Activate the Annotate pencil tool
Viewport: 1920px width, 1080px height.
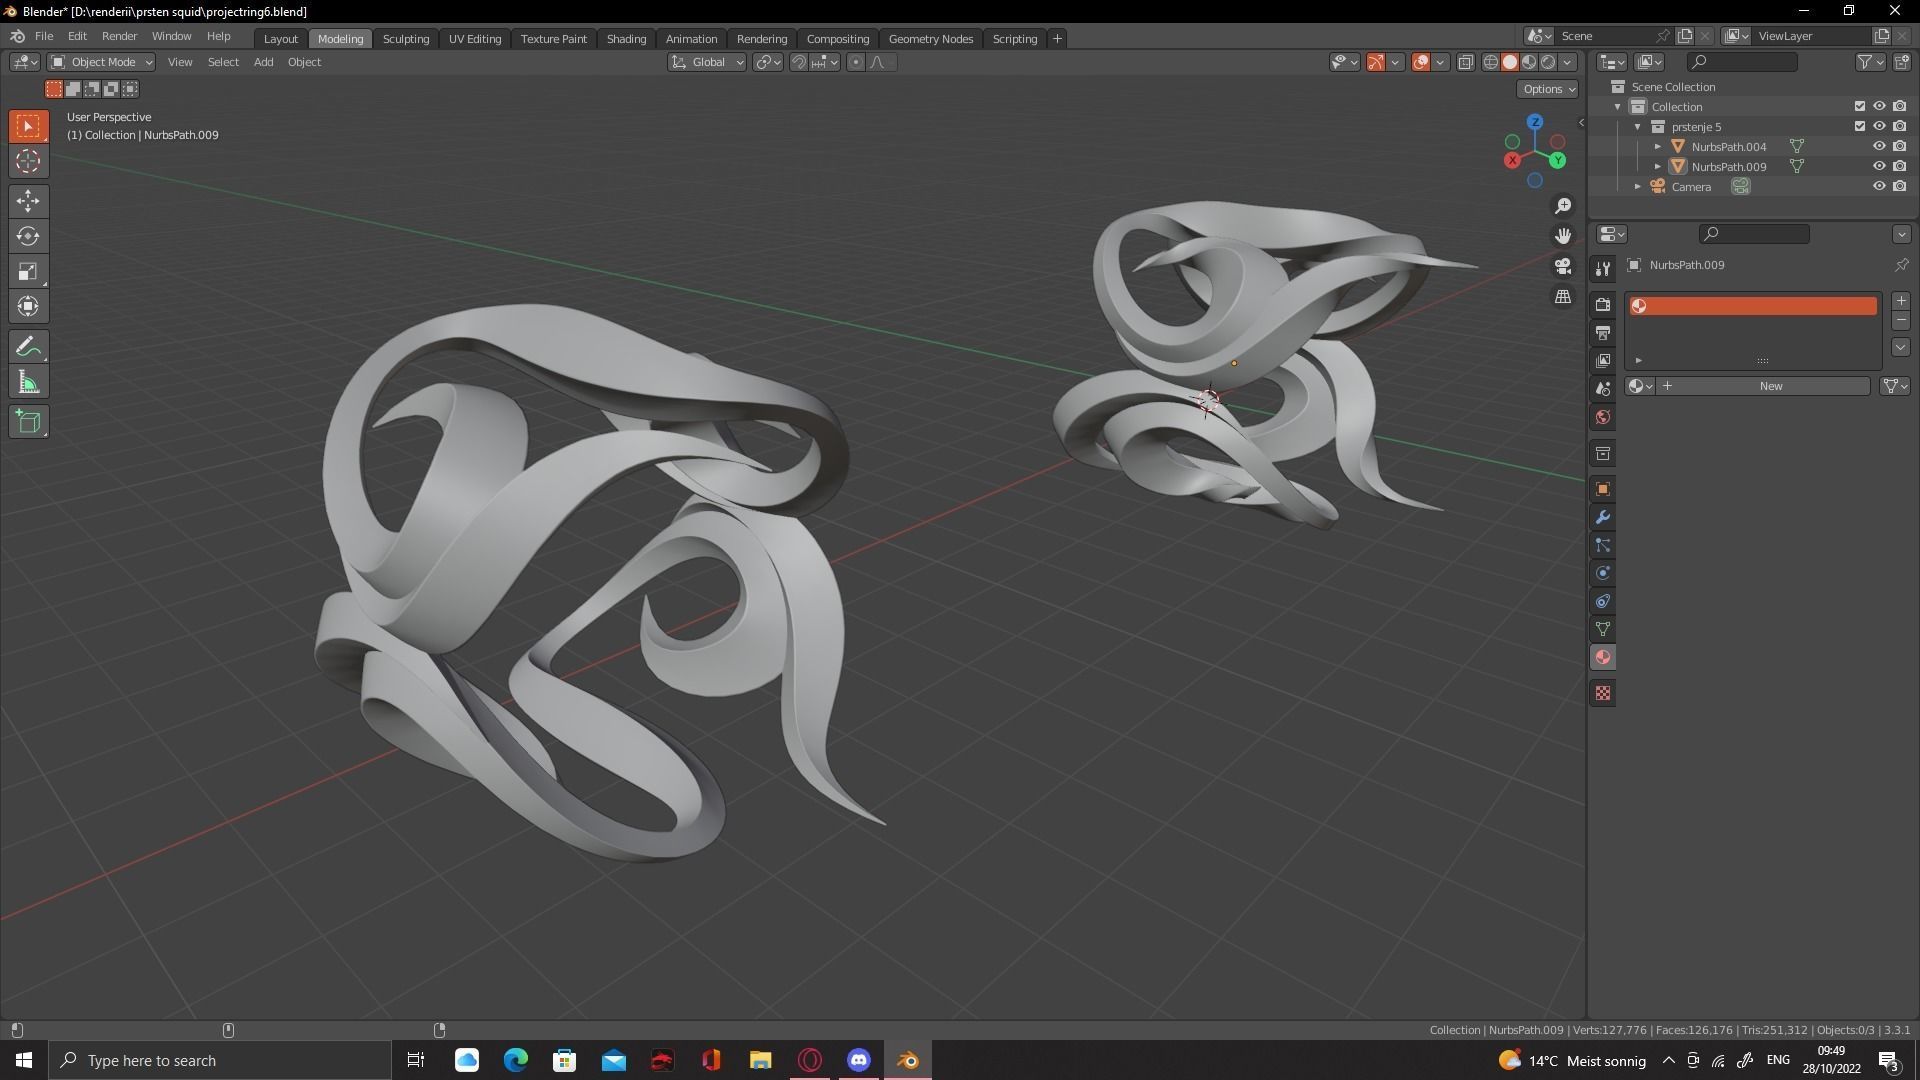tap(28, 347)
